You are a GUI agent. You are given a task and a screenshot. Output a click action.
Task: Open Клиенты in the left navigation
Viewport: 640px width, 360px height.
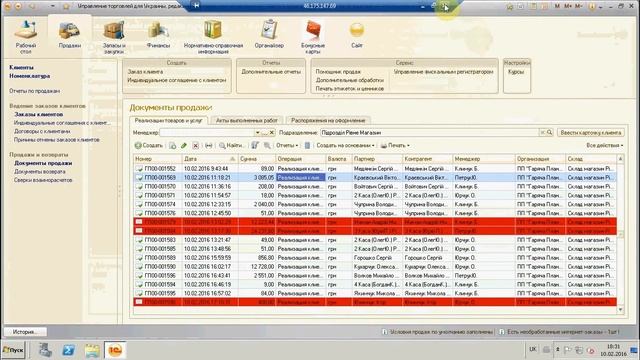point(21,67)
